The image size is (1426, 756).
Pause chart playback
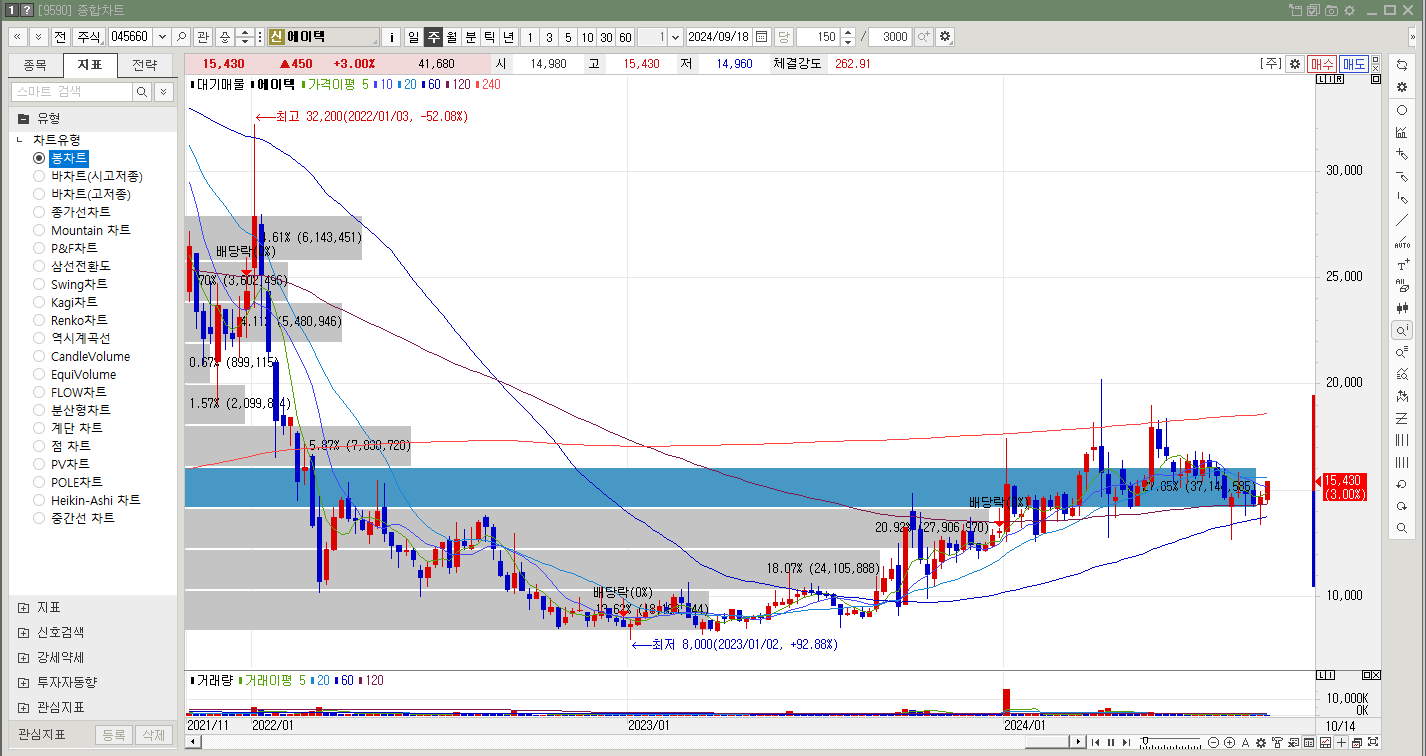pyautogui.click(x=1110, y=742)
